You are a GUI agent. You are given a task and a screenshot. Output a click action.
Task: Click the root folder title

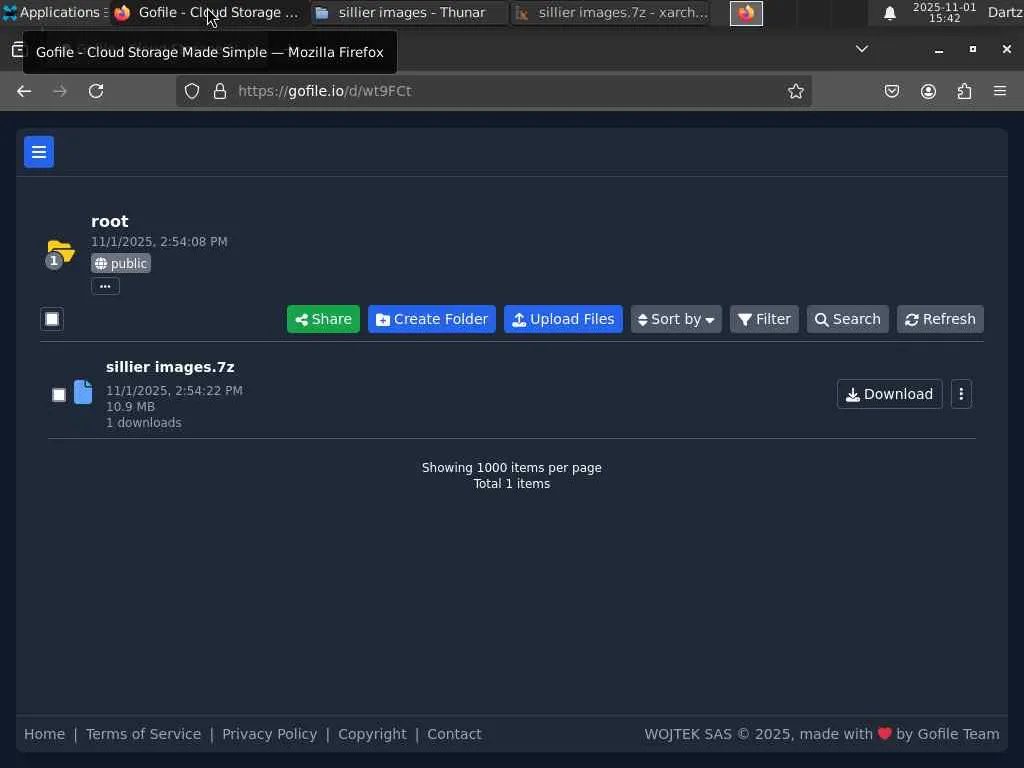pyautogui.click(x=110, y=221)
